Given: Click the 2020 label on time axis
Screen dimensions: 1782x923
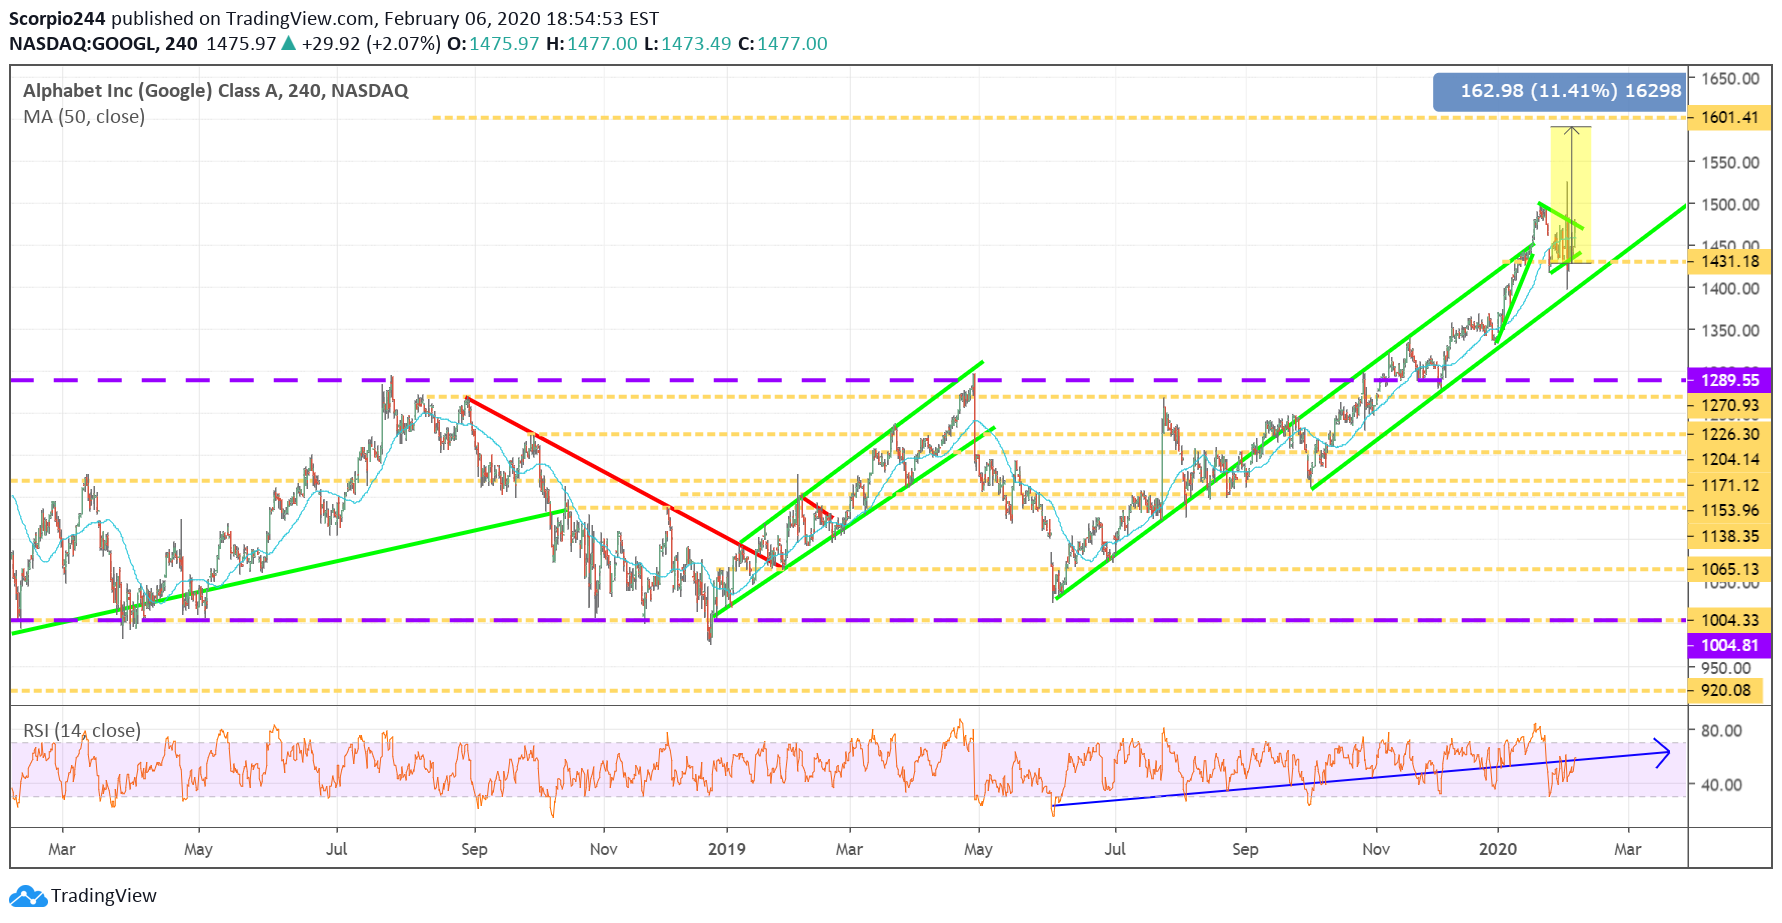Looking at the screenshot, I should (x=1498, y=849).
